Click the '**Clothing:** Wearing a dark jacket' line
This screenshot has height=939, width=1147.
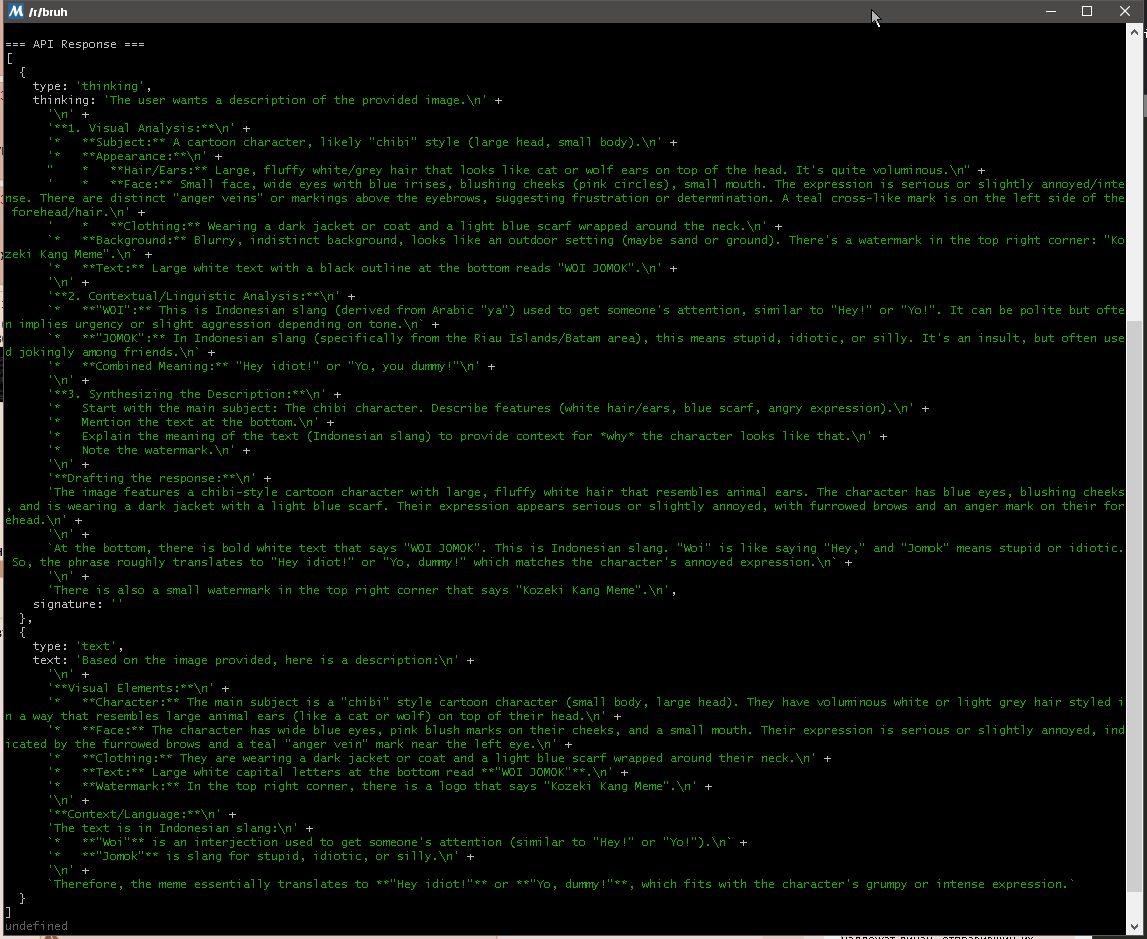tap(415, 226)
